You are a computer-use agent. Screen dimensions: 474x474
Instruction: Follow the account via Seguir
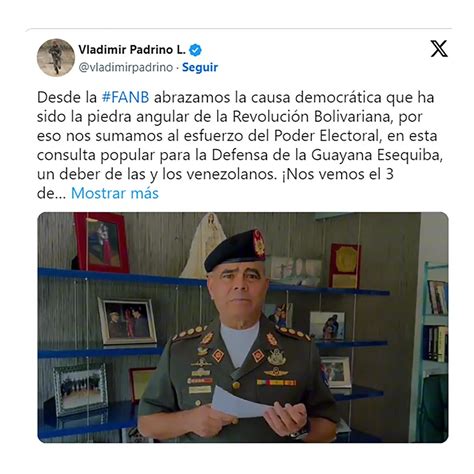pyautogui.click(x=200, y=67)
